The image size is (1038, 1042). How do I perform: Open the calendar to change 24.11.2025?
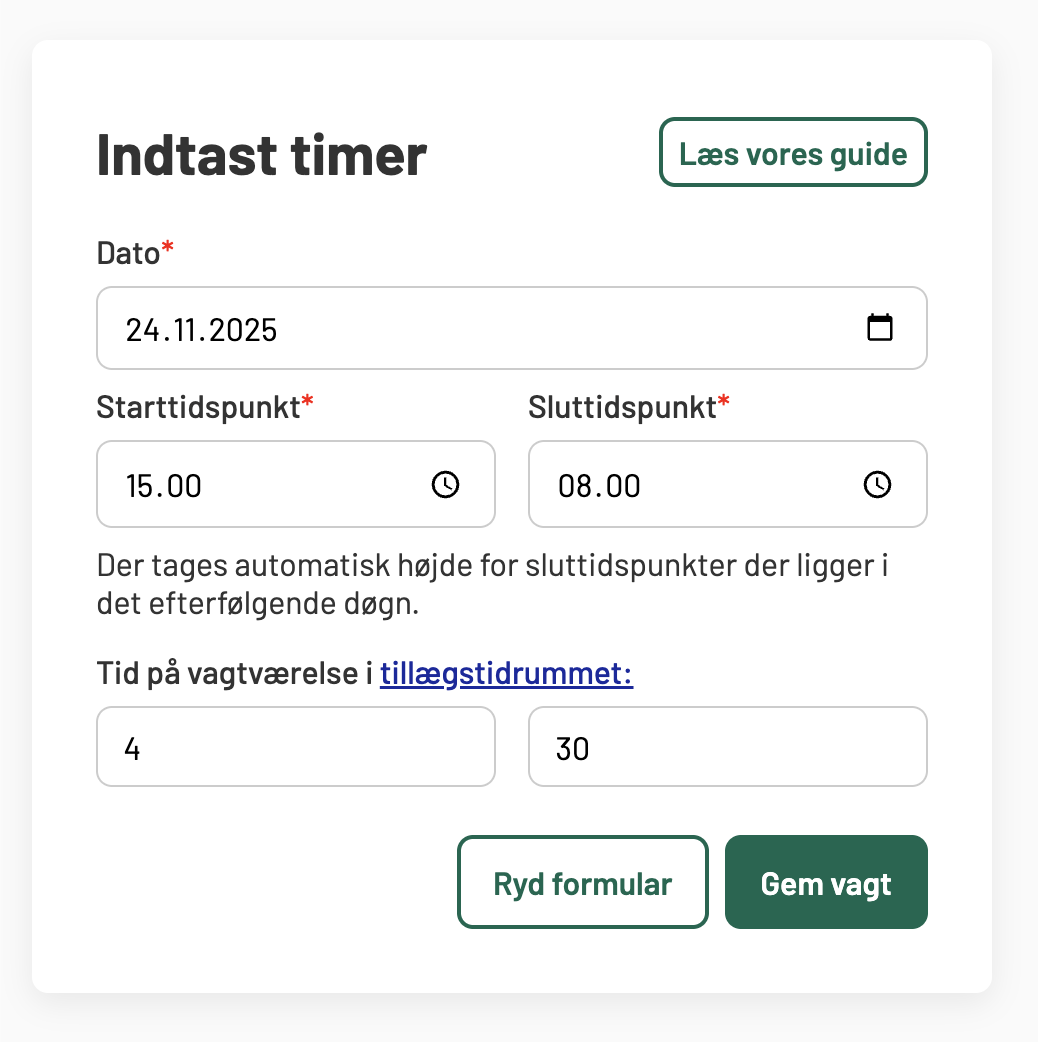pyautogui.click(x=880, y=327)
